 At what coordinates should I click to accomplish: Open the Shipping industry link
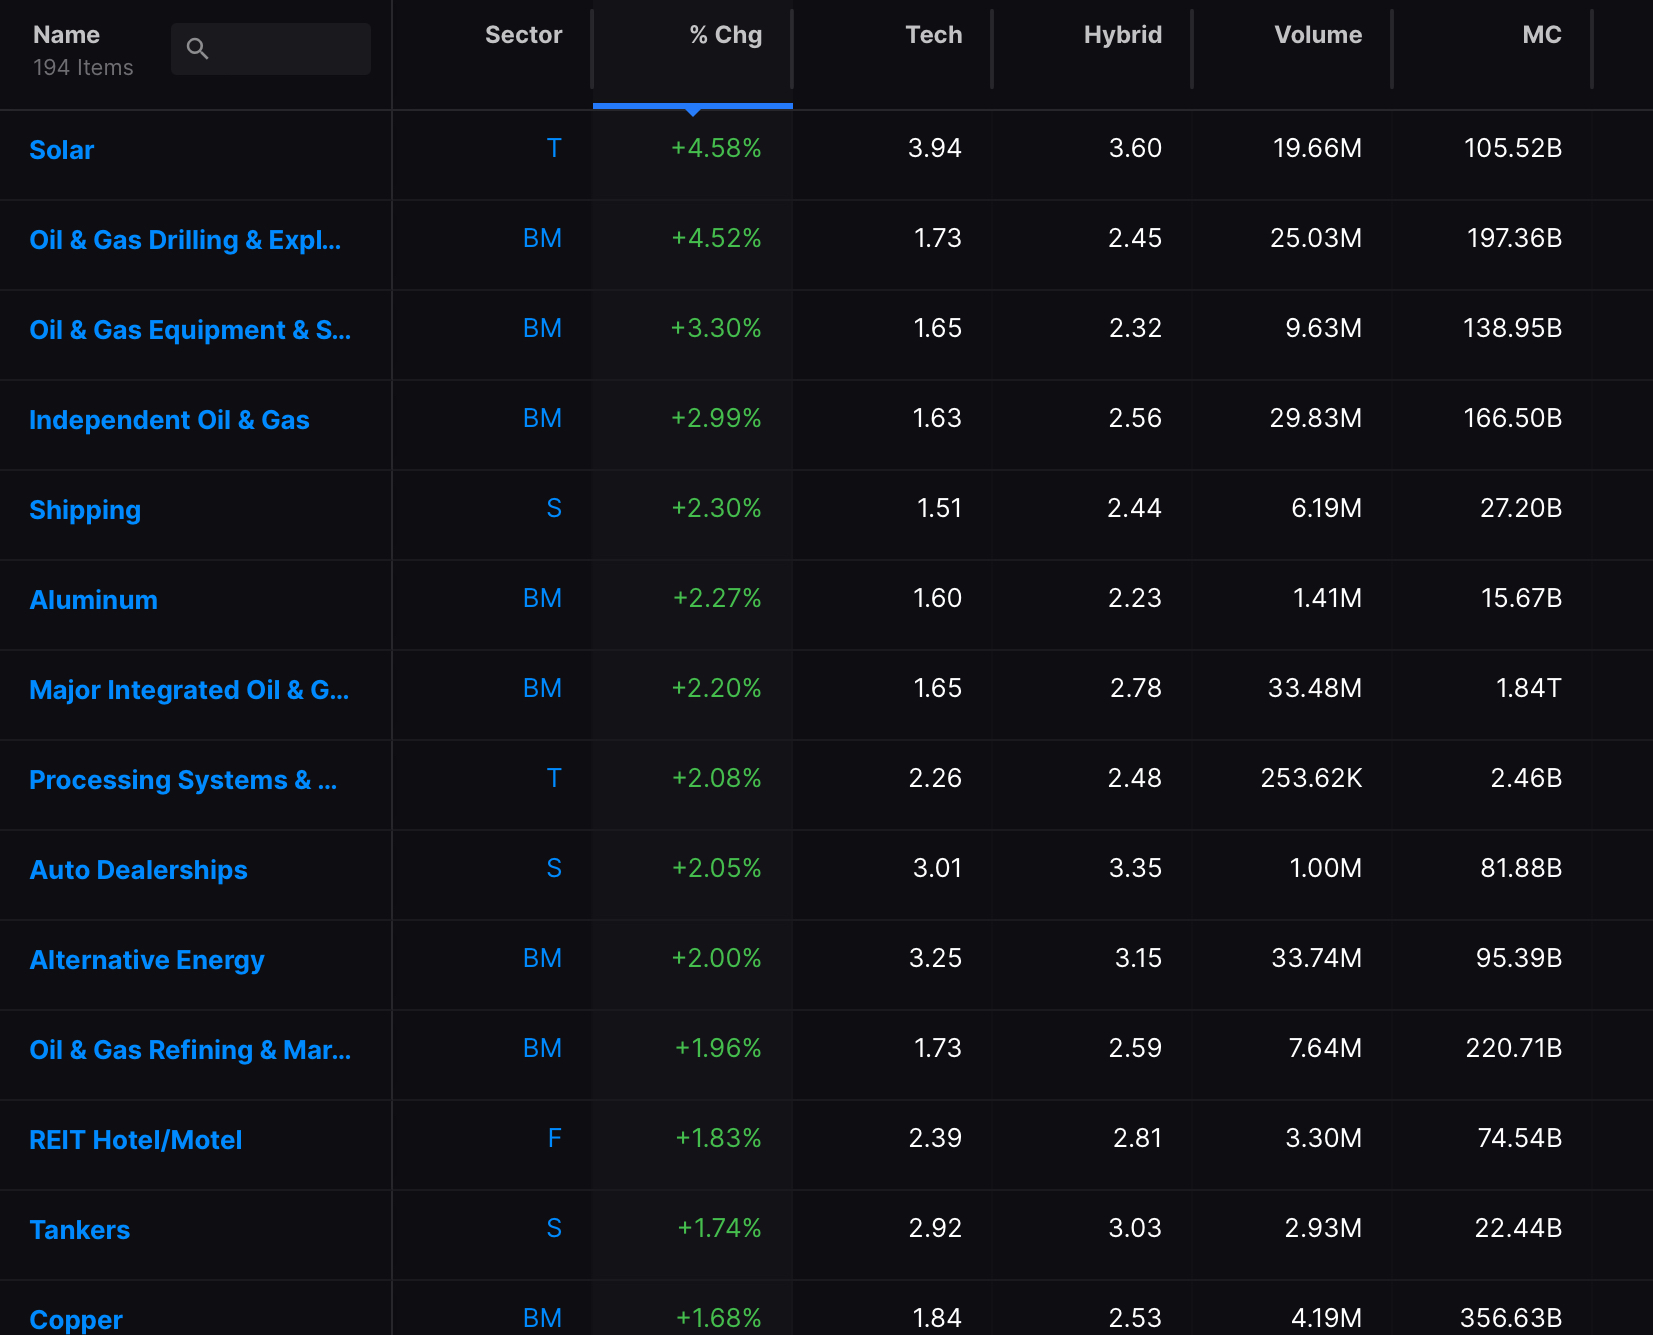85,510
